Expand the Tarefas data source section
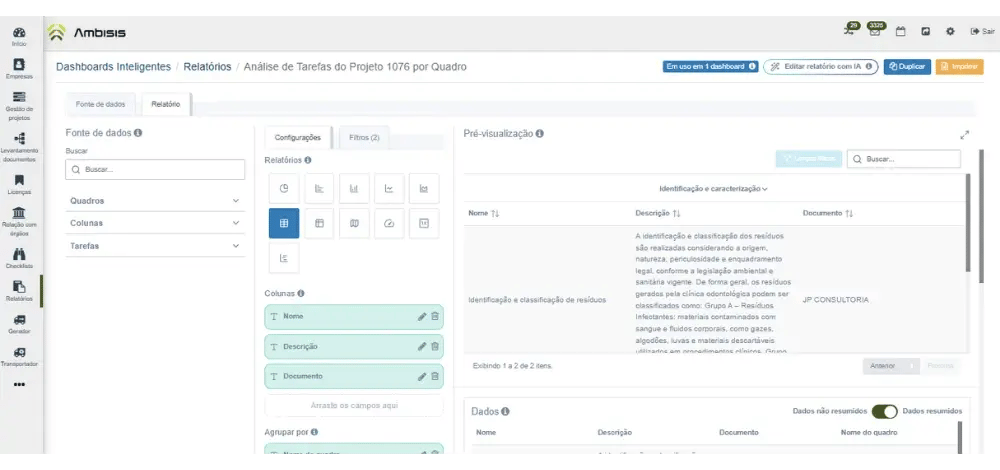 point(155,245)
